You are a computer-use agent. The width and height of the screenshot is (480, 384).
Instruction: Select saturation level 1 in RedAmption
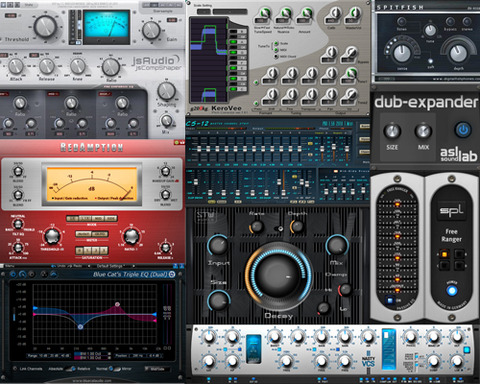pyautogui.click(x=88, y=250)
